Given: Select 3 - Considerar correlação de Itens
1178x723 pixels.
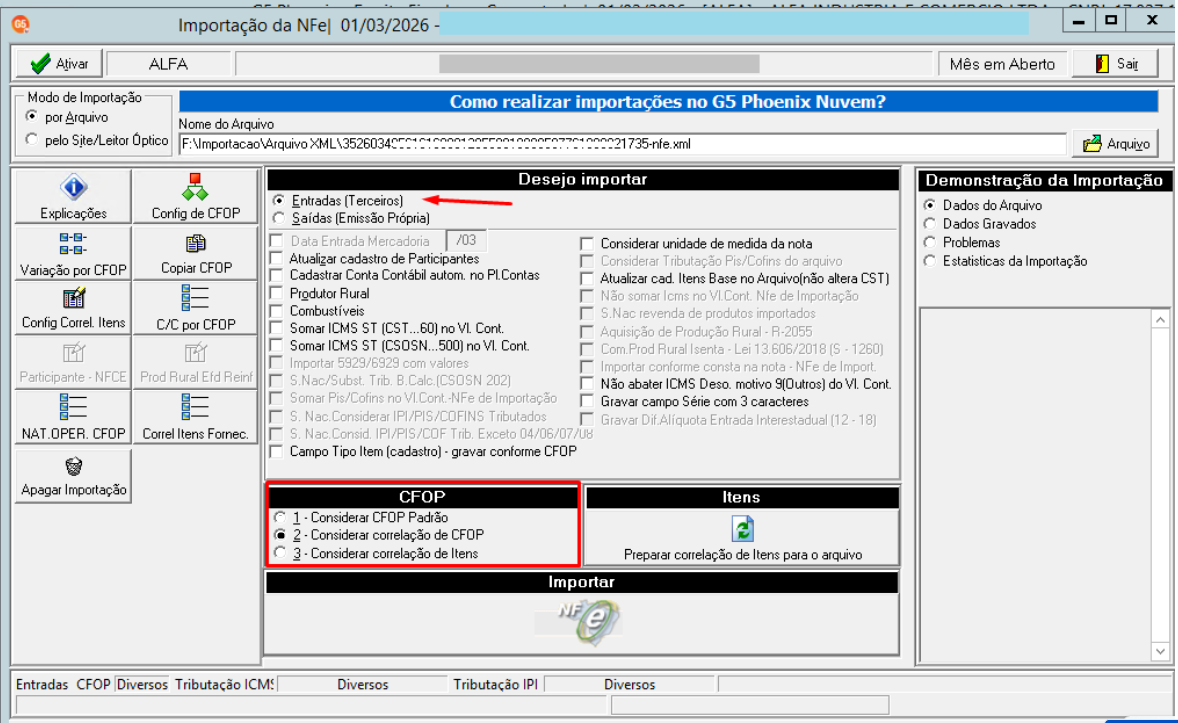Looking at the screenshot, I should [280, 553].
